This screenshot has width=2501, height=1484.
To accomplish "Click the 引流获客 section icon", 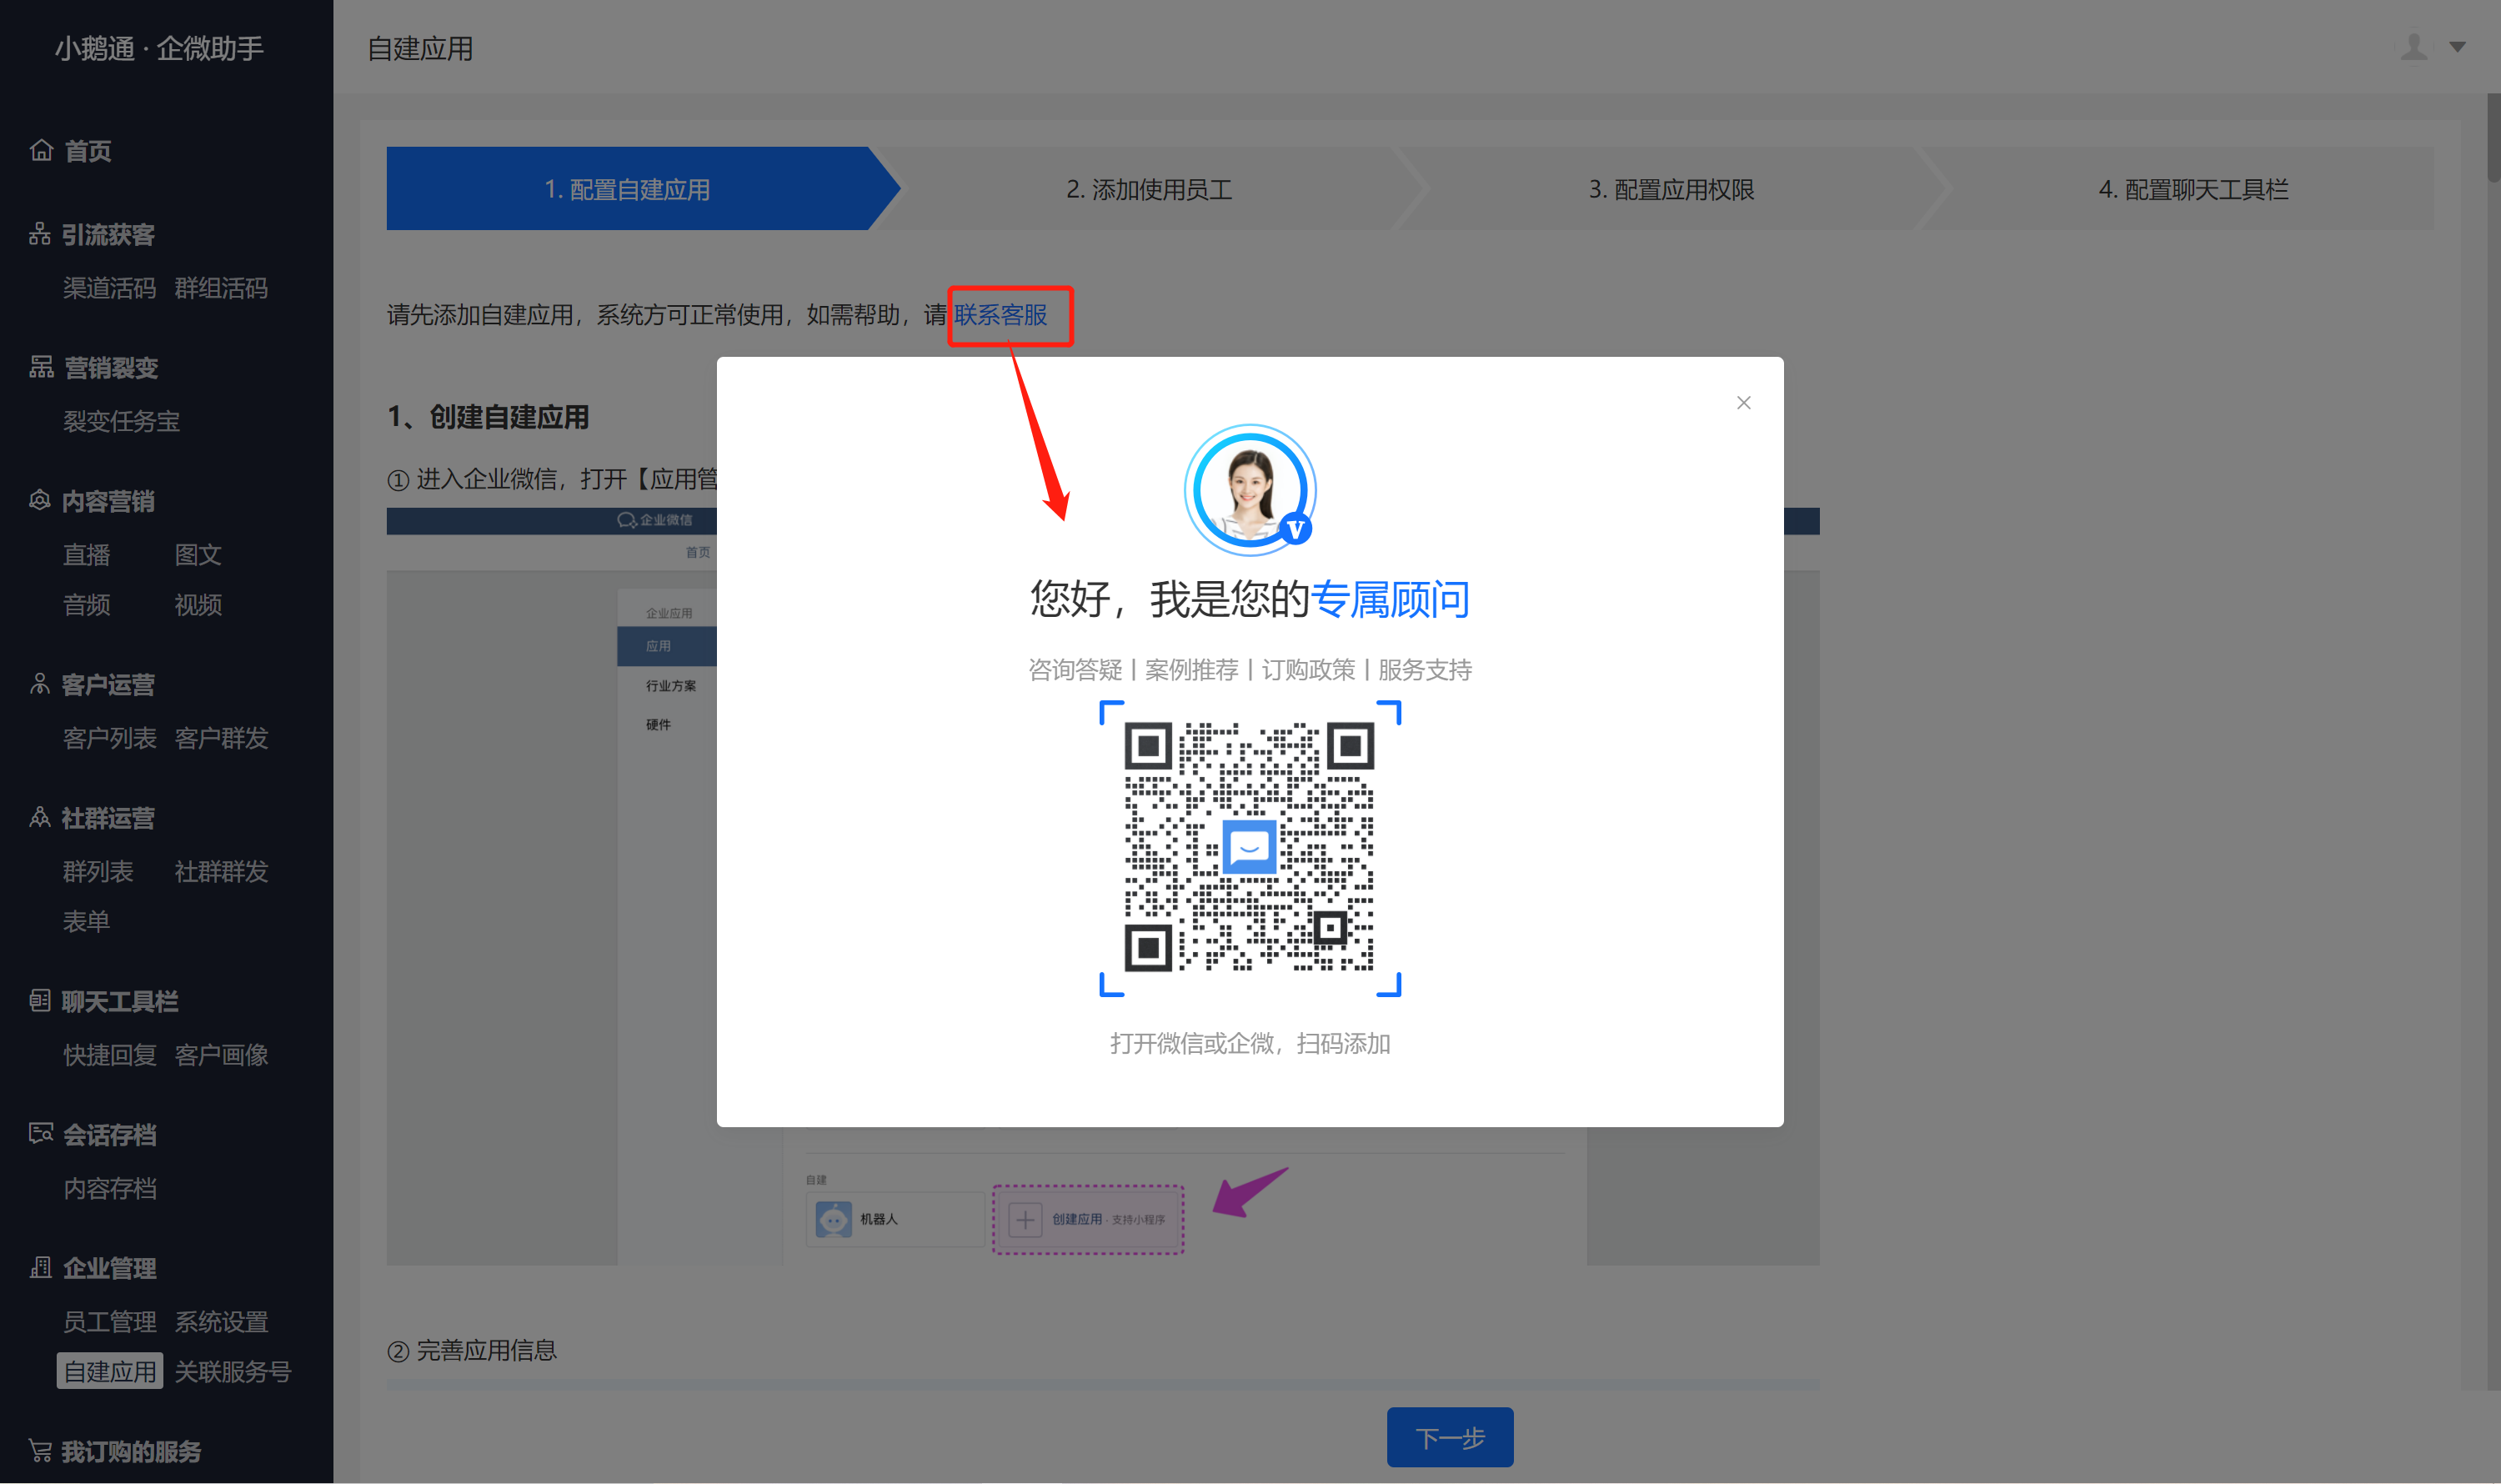I will click(x=40, y=234).
